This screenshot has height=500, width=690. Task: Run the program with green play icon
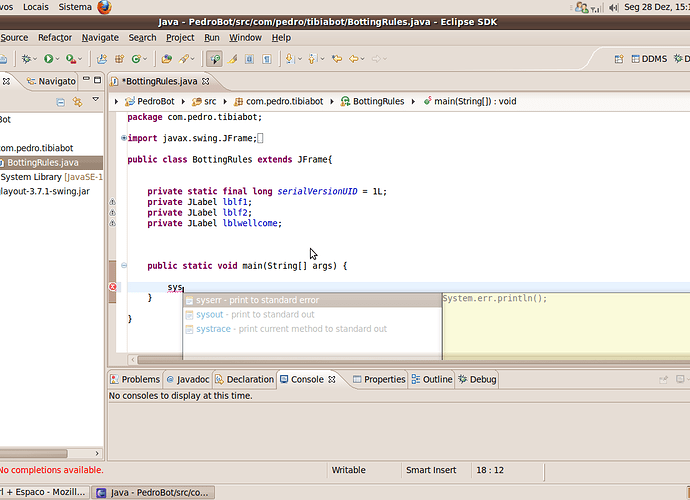coord(48,59)
